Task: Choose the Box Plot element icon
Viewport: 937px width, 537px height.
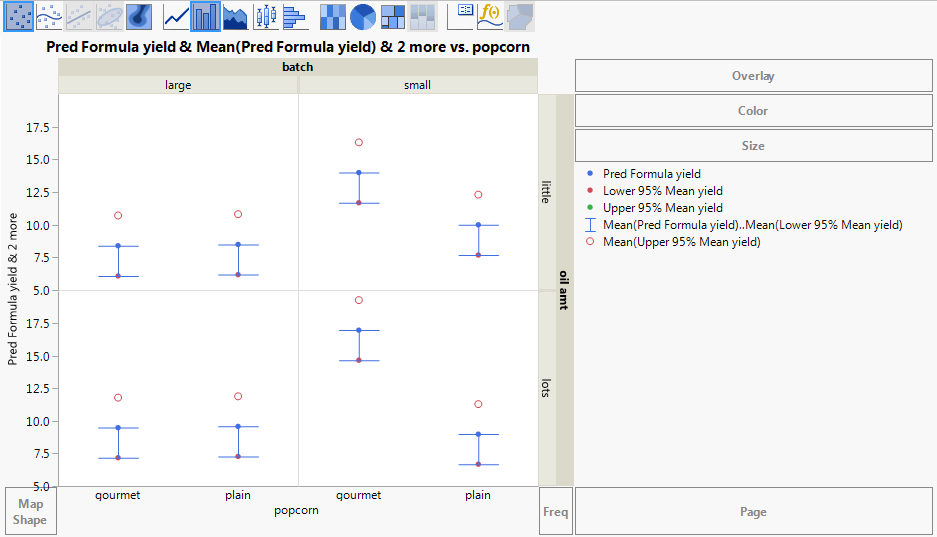Action: click(x=265, y=16)
